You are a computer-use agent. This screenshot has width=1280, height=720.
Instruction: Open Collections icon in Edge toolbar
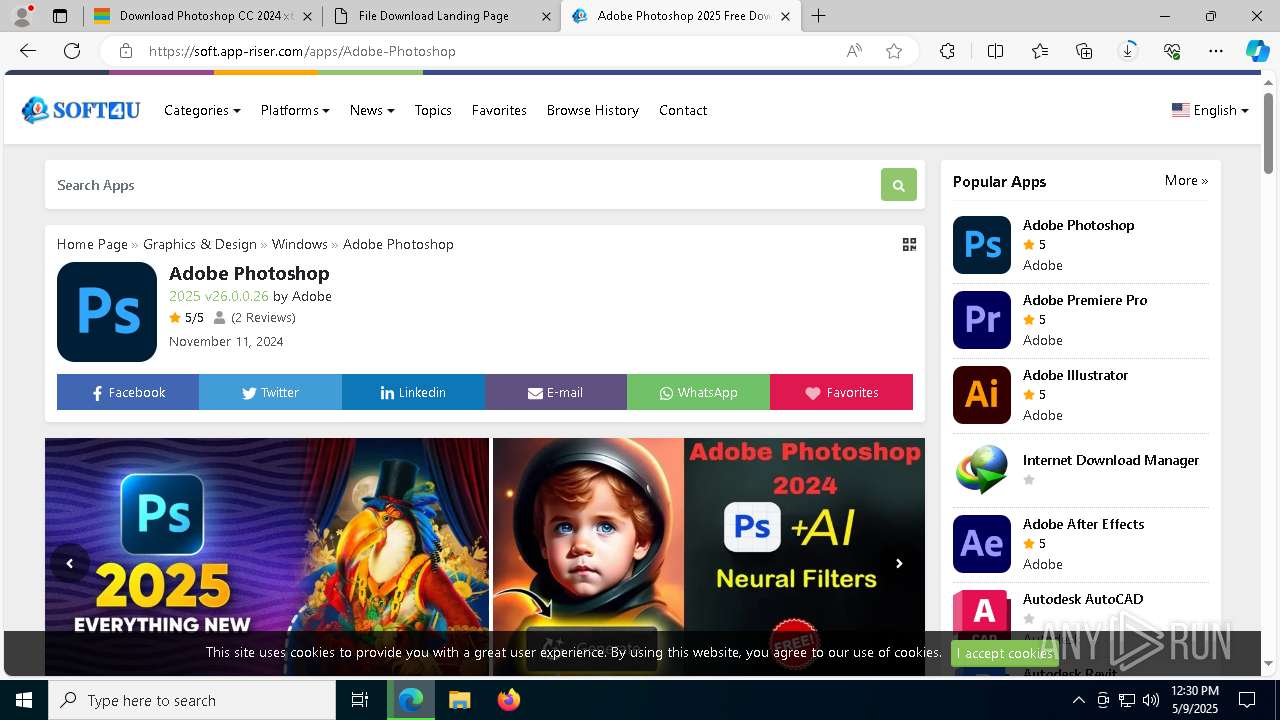click(x=1084, y=51)
